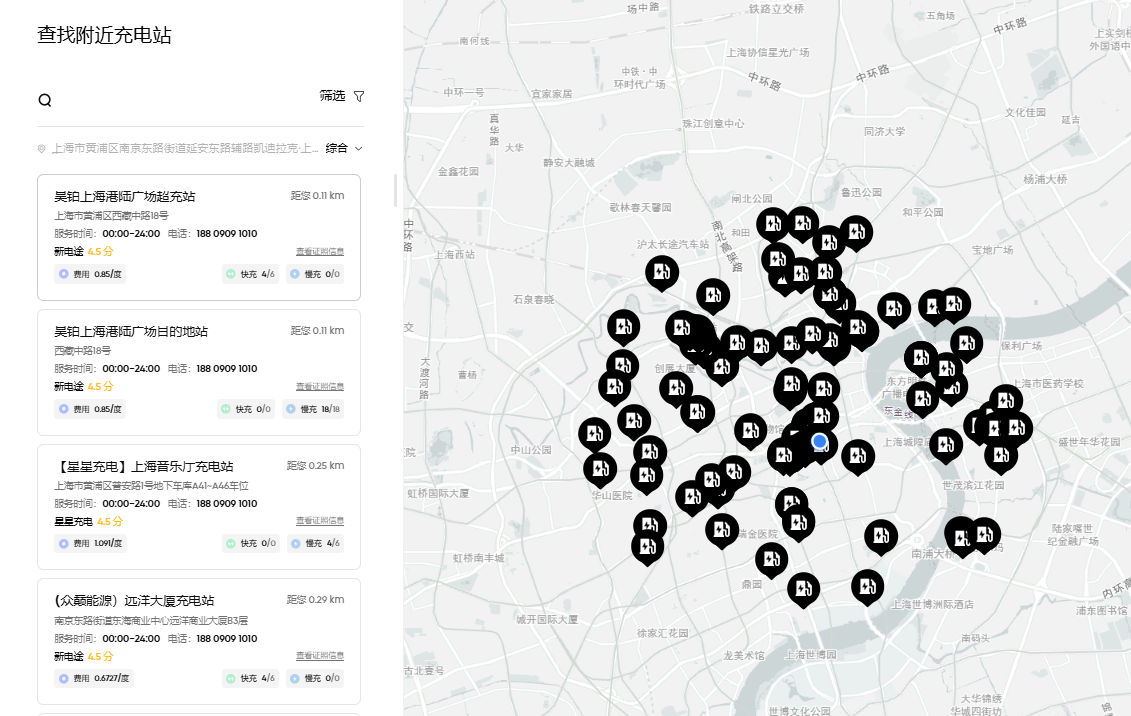Click the list panel vertical scrollbar
1131x716 pixels.
point(395,190)
